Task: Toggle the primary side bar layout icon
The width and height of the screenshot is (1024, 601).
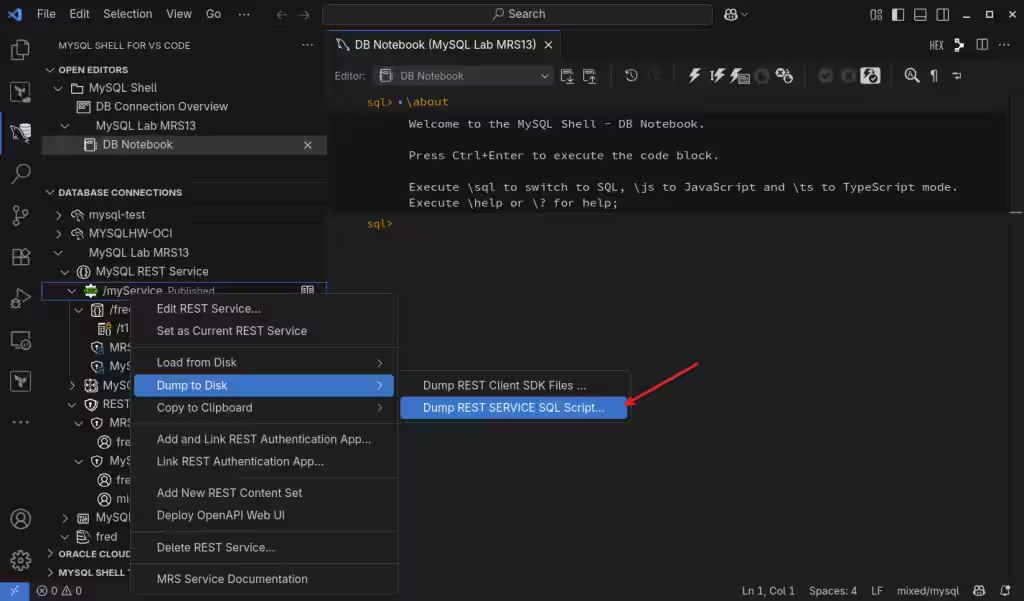Action: point(898,14)
